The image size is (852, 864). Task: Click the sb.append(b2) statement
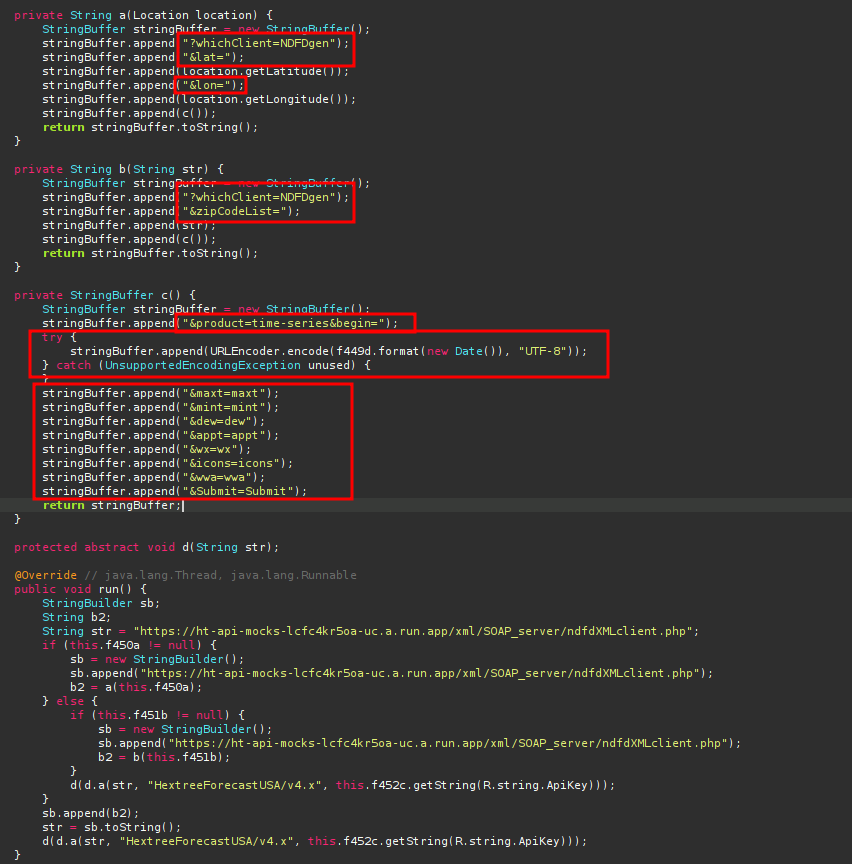[x=91, y=813]
